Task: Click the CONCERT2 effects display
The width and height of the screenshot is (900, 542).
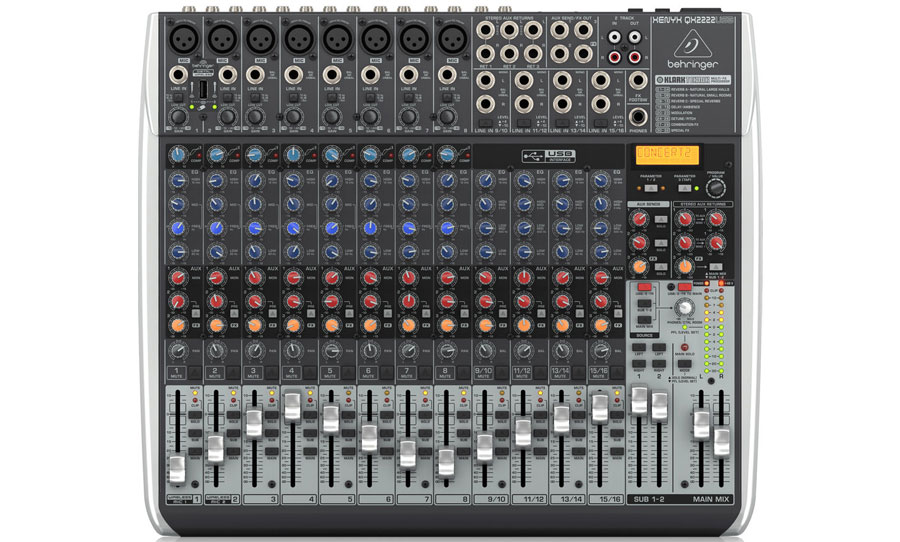Action: [666, 155]
